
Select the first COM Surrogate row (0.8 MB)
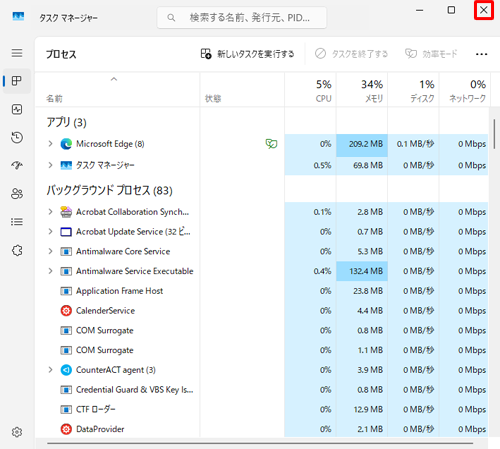(x=261, y=330)
